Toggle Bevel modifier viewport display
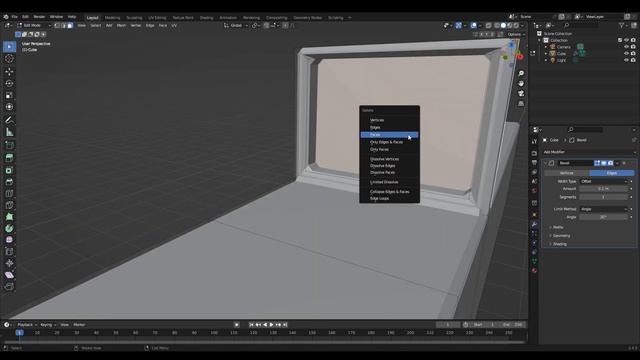 point(604,163)
